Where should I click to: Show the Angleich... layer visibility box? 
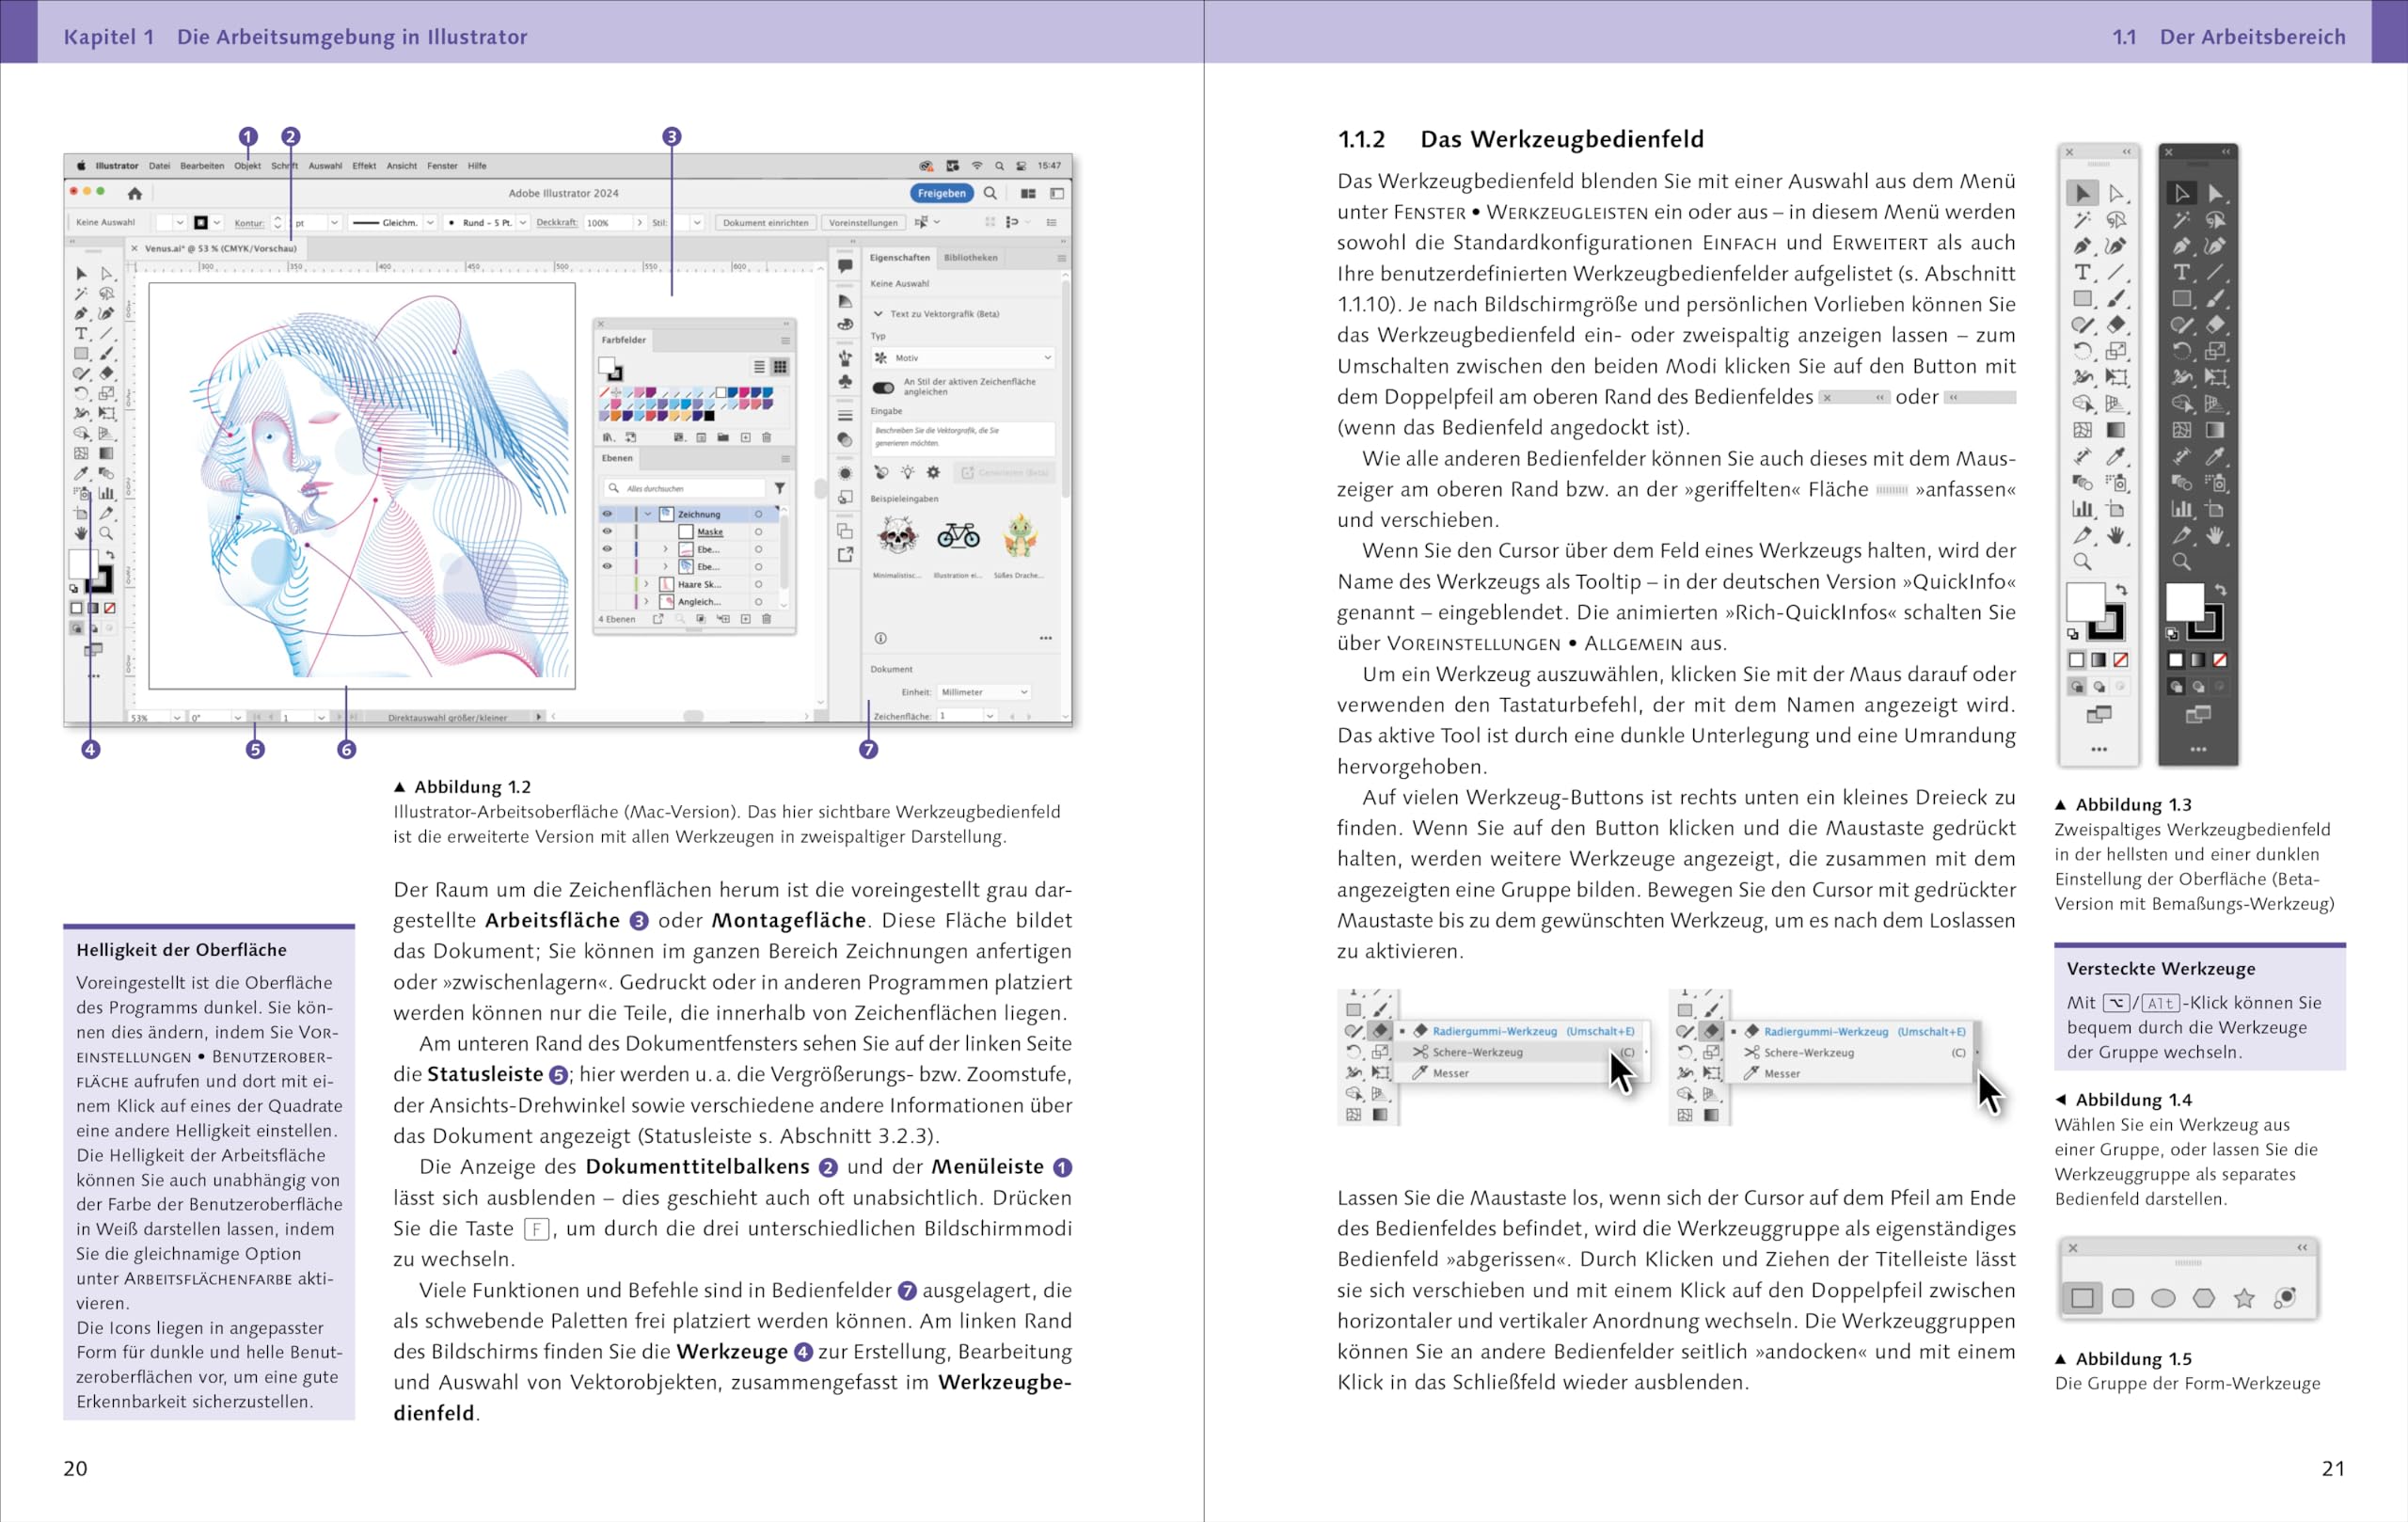point(607,602)
